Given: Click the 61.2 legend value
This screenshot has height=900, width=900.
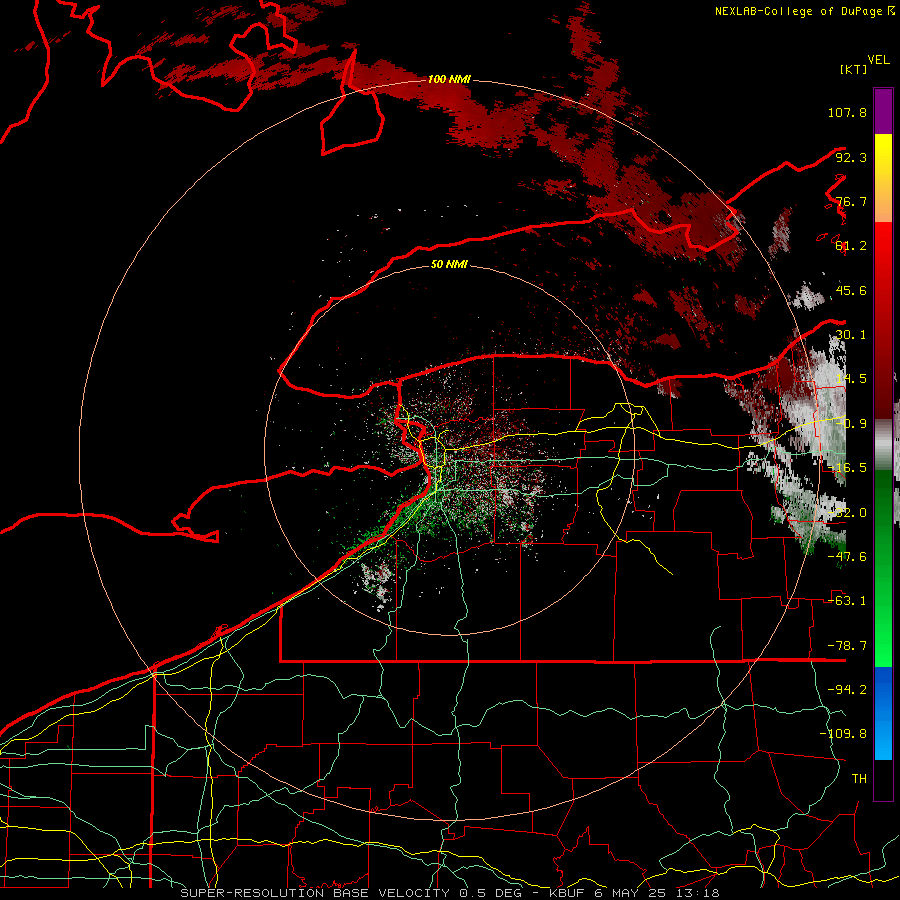Looking at the screenshot, I should point(851,246).
